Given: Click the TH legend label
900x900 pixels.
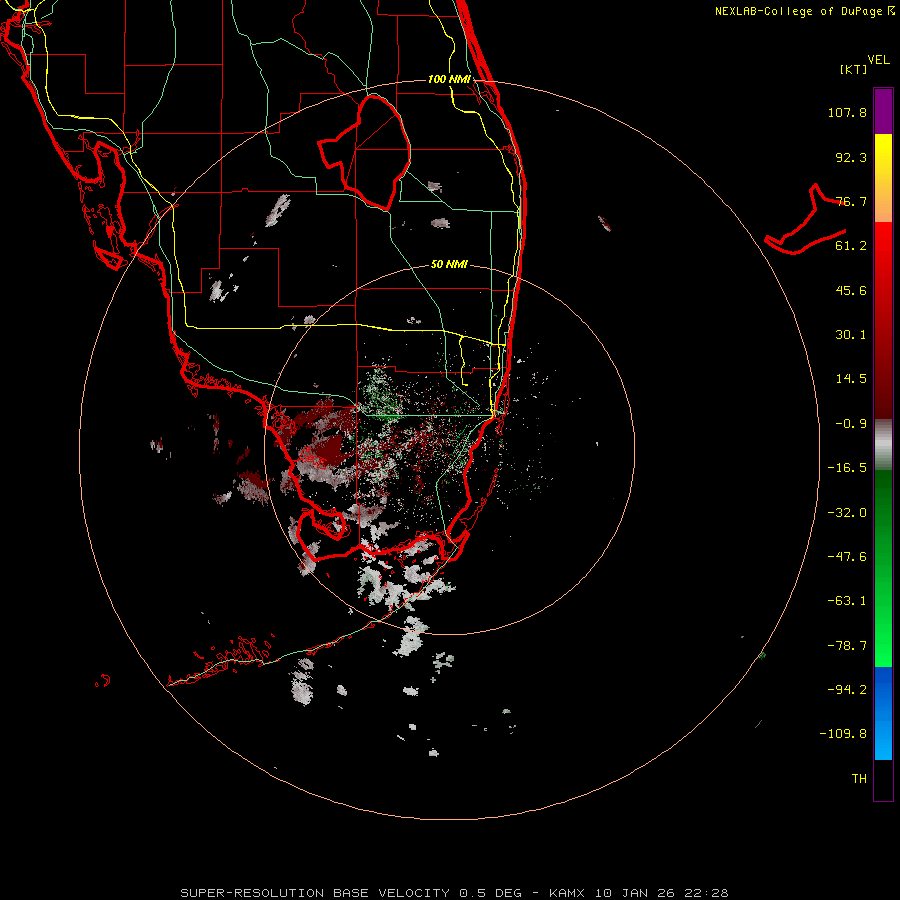Looking at the screenshot, I should point(859,779).
